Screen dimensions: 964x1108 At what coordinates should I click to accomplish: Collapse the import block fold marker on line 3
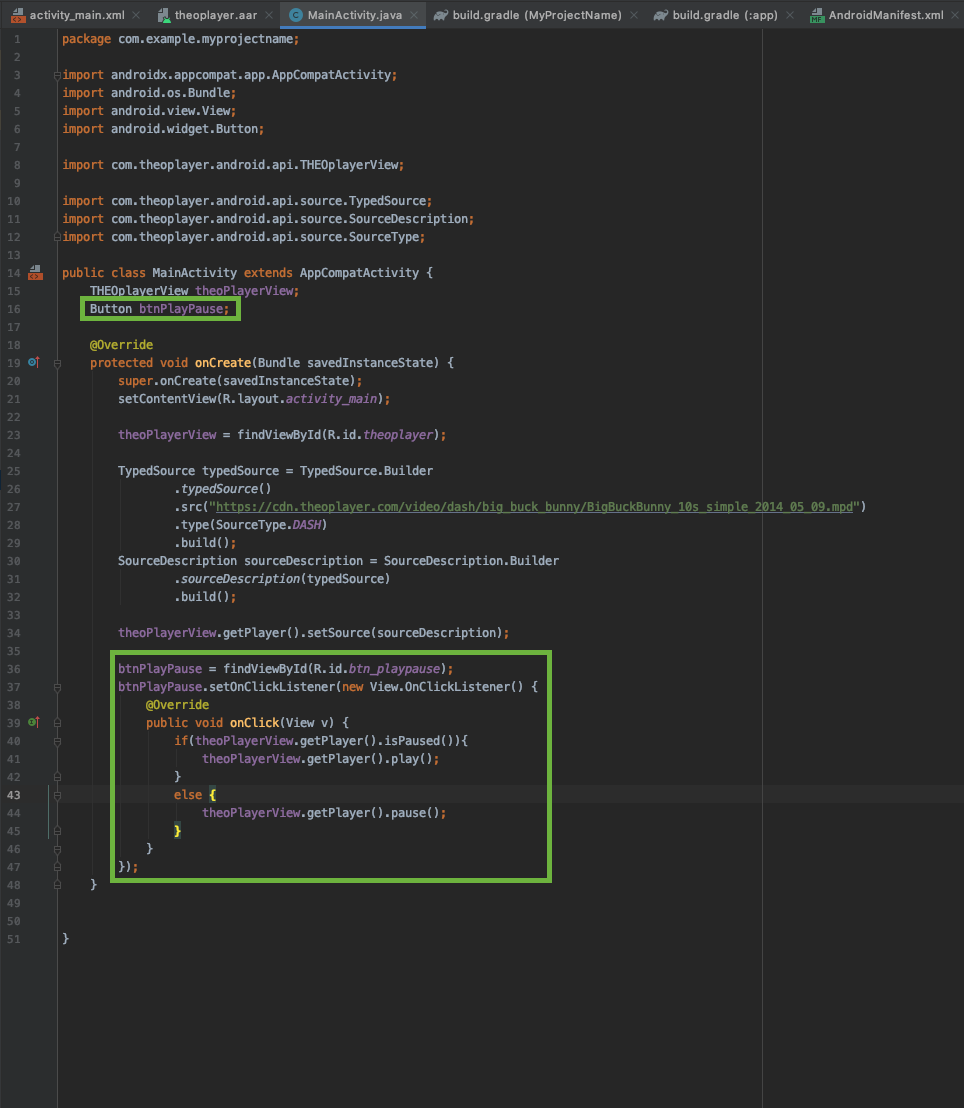57,75
